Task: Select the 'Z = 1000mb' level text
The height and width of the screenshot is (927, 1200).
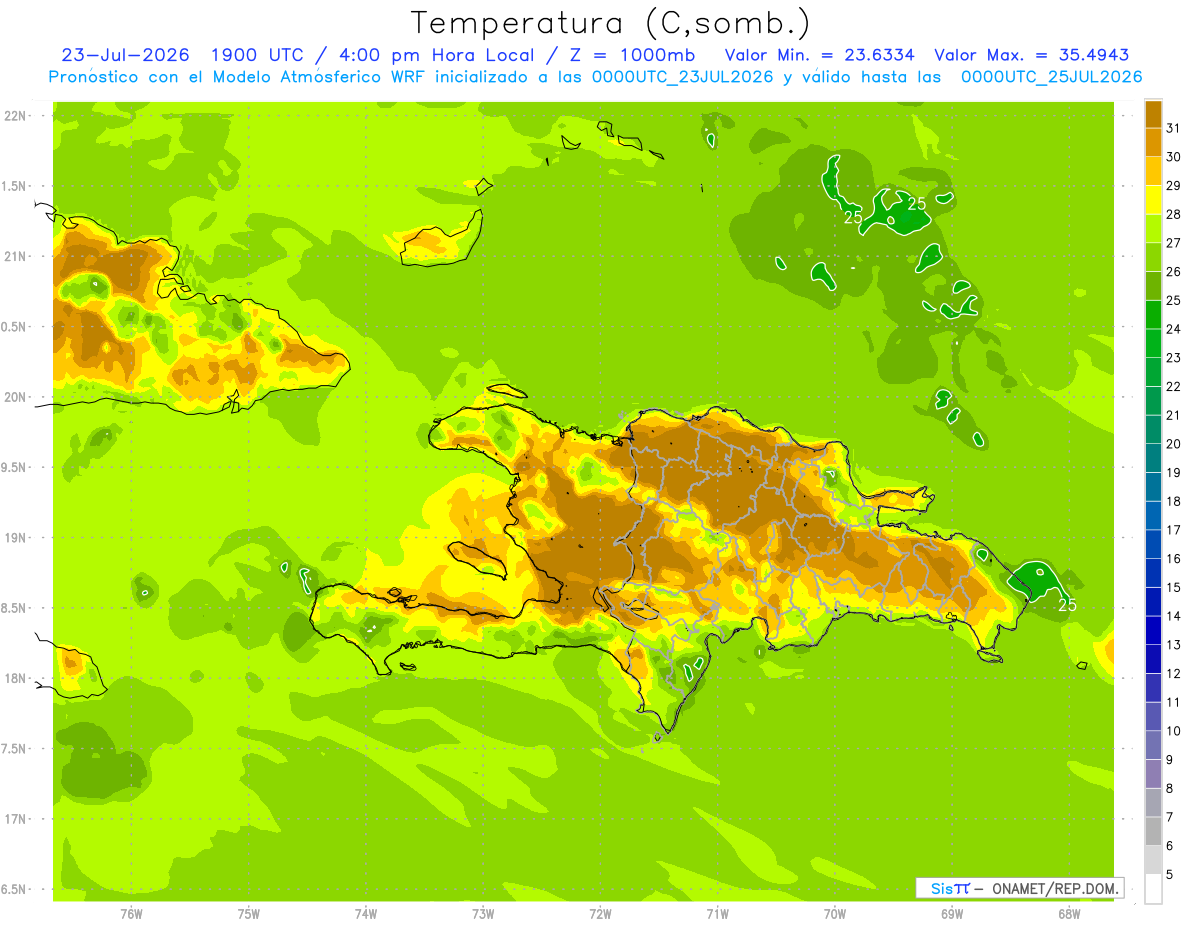Action: (634, 55)
